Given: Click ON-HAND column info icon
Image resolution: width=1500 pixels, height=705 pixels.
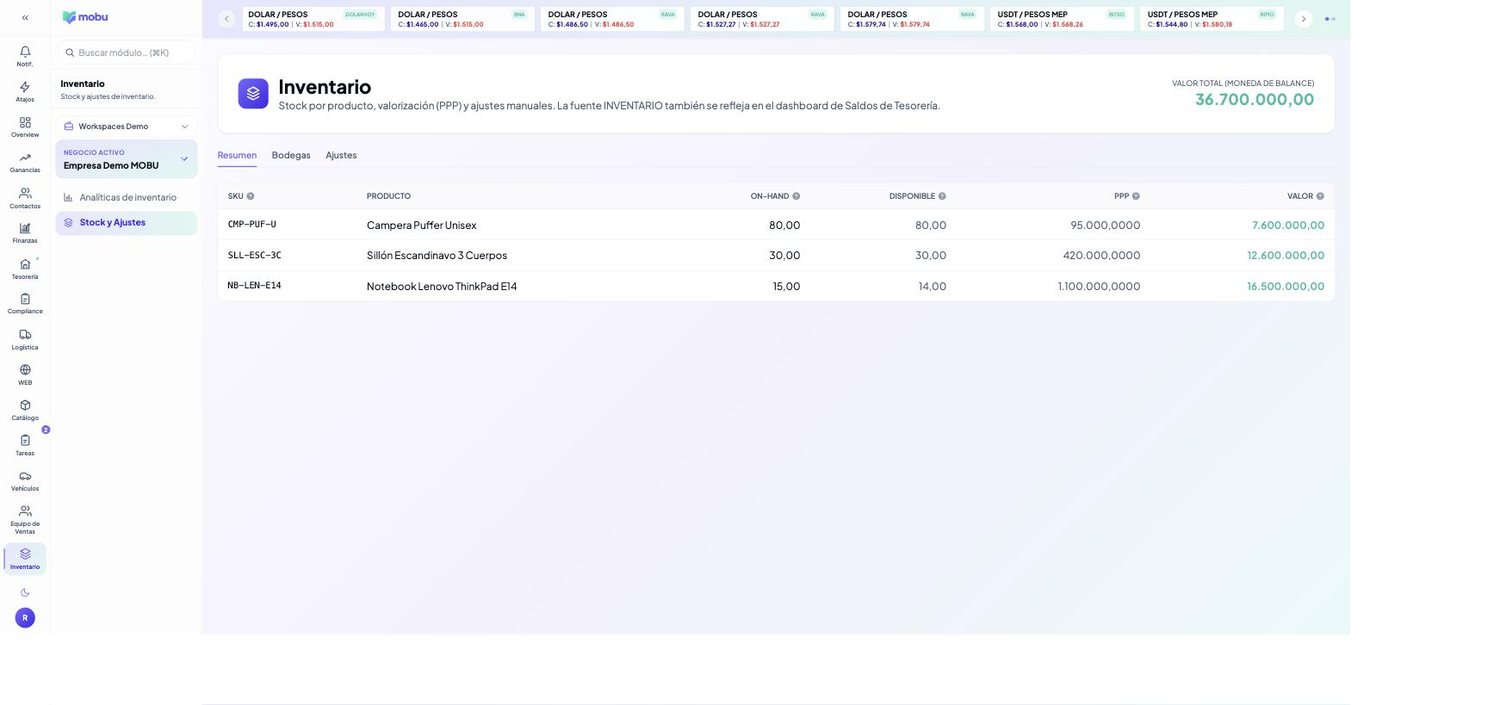Looking at the screenshot, I should point(797,196).
